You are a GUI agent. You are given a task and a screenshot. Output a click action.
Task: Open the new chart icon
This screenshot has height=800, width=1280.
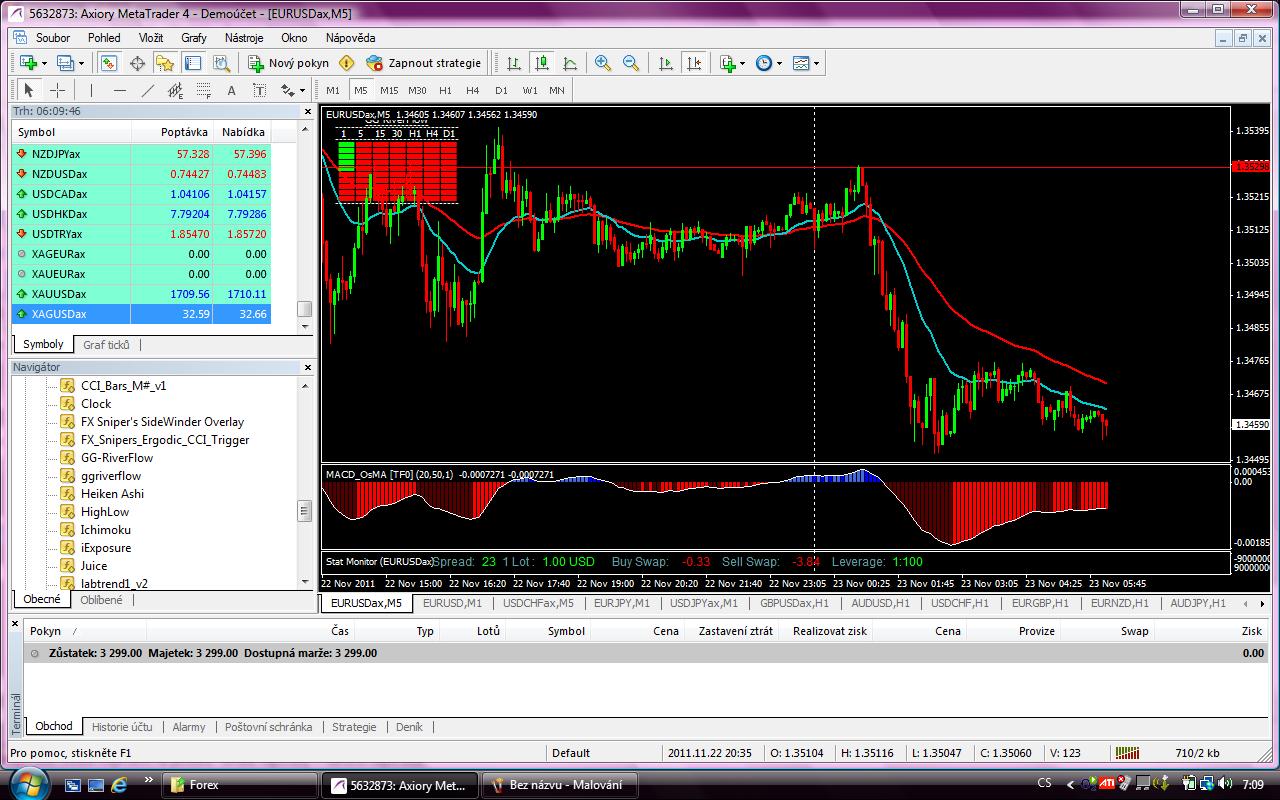[28, 63]
